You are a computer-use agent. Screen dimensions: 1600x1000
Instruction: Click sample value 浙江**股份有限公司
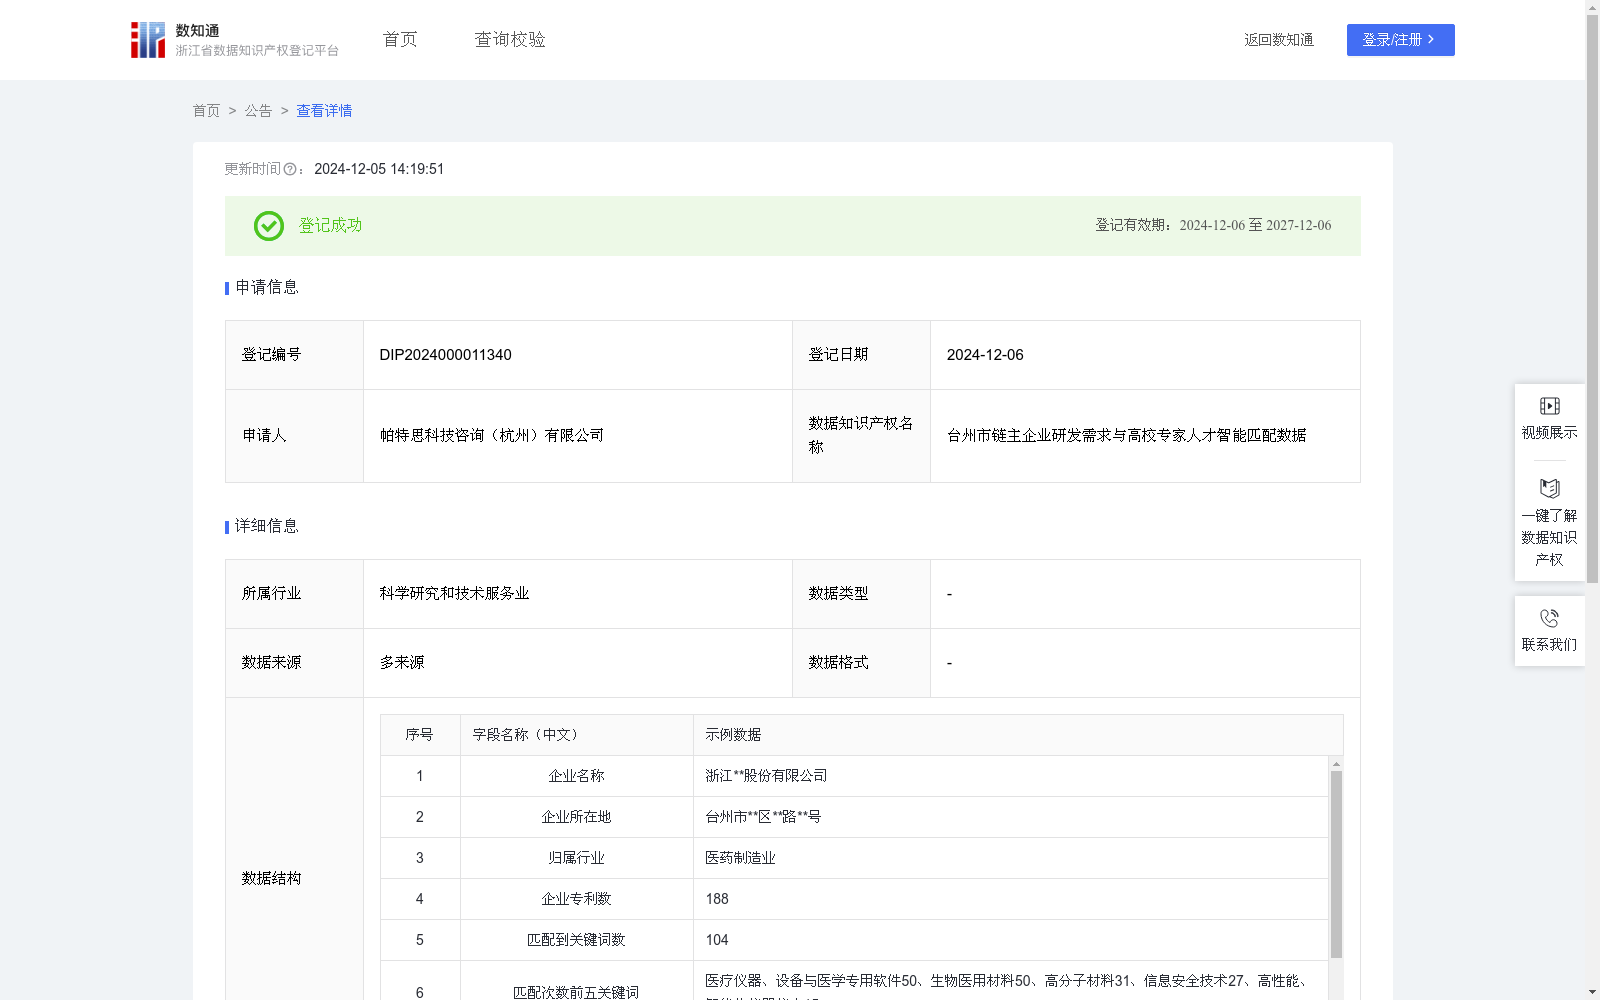766,776
